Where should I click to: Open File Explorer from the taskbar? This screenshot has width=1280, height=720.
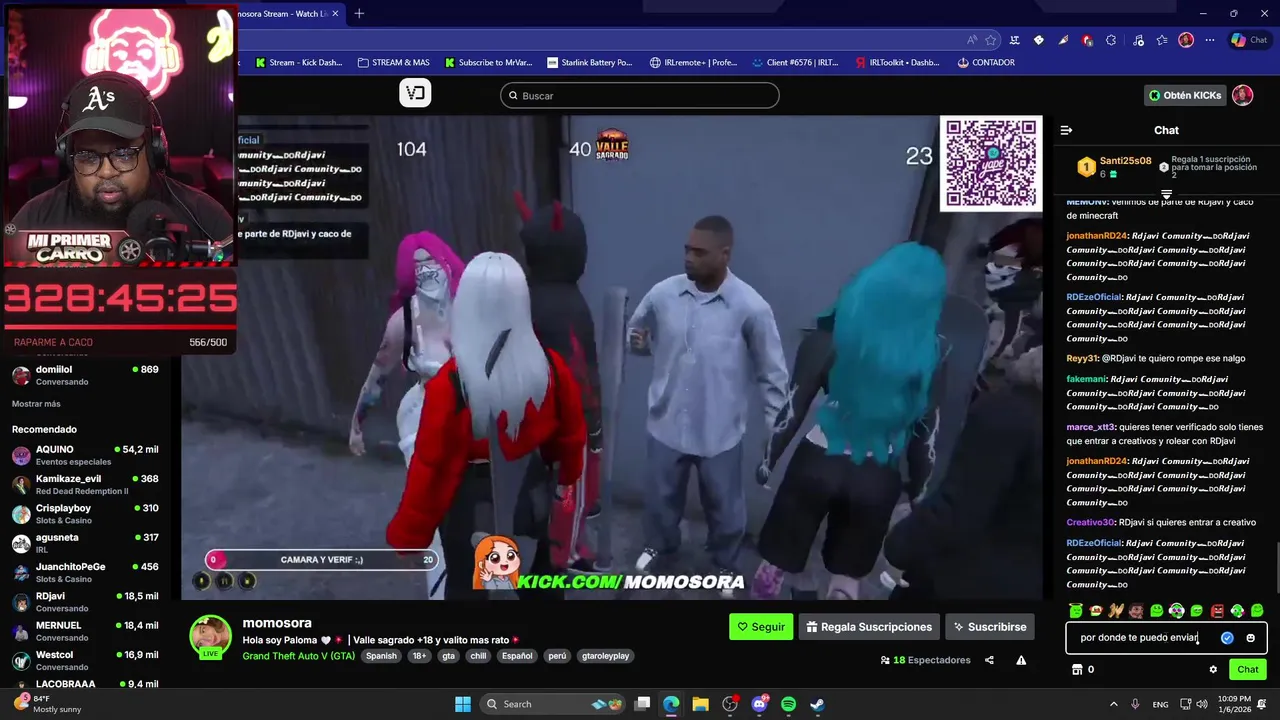(x=701, y=704)
